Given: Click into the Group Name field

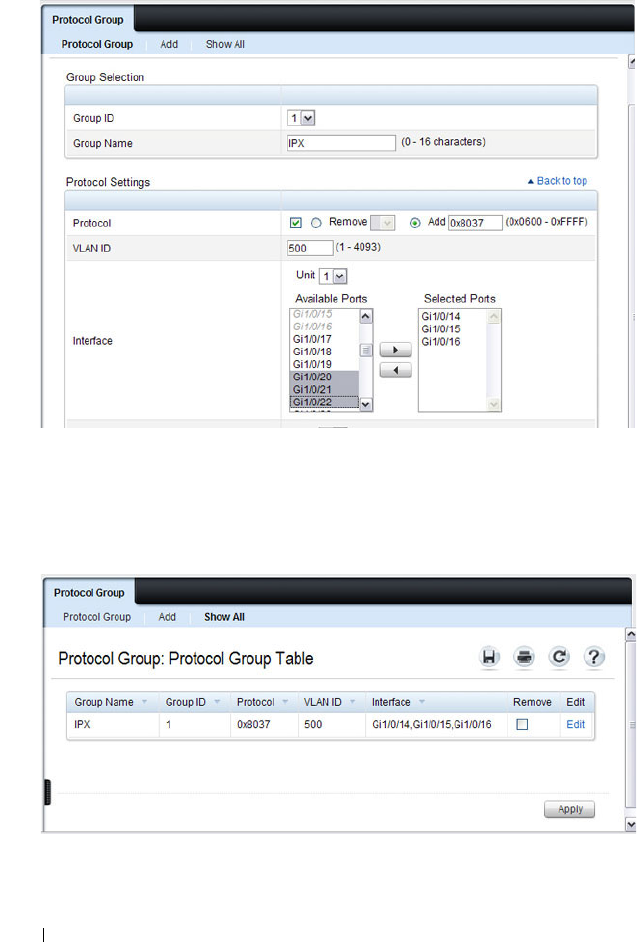Looking at the screenshot, I should click(341, 143).
